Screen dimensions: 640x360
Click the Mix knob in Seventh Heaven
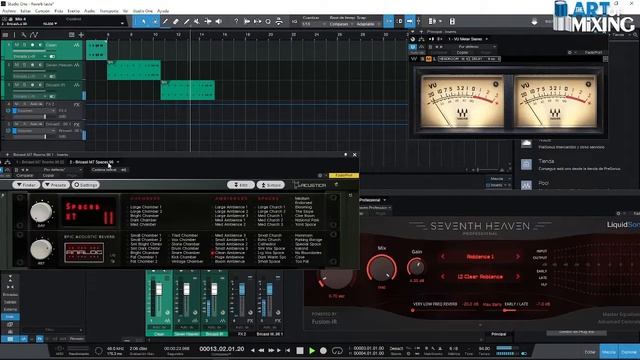tap(382, 269)
